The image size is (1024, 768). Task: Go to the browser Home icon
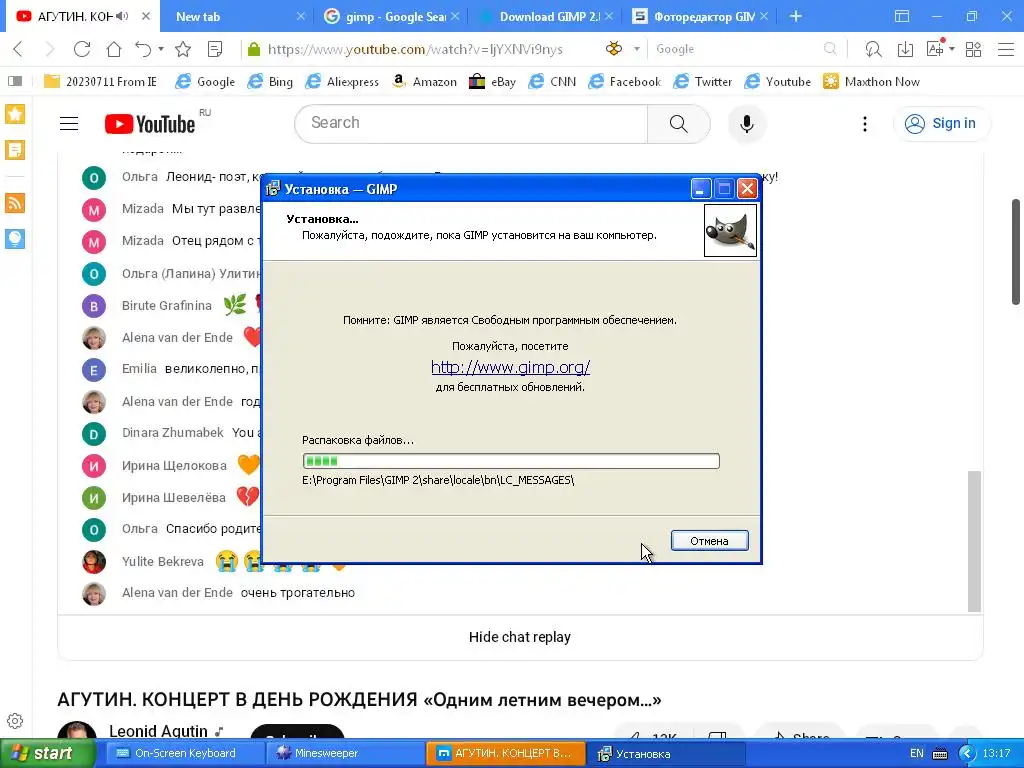114,49
